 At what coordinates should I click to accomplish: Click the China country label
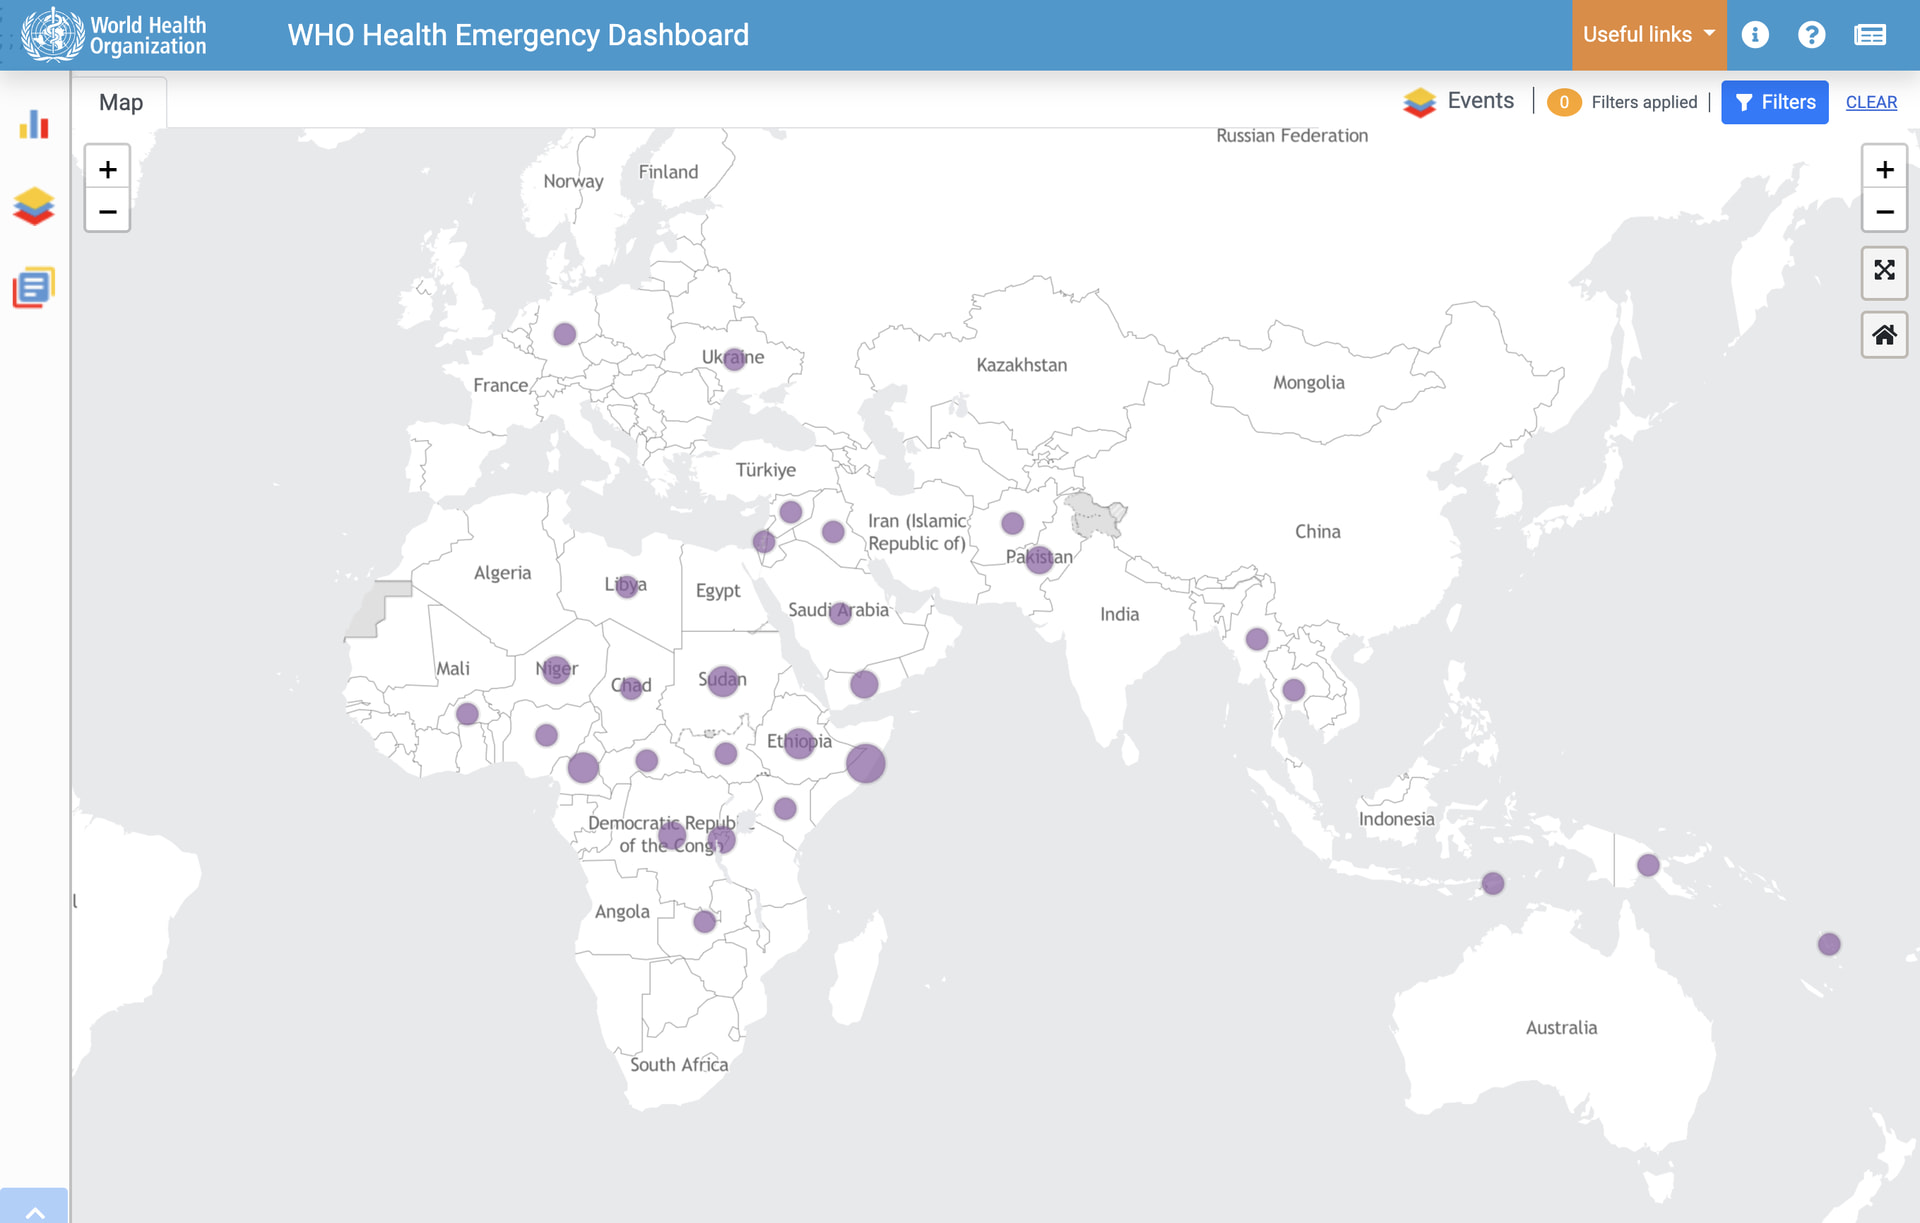click(x=1317, y=532)
